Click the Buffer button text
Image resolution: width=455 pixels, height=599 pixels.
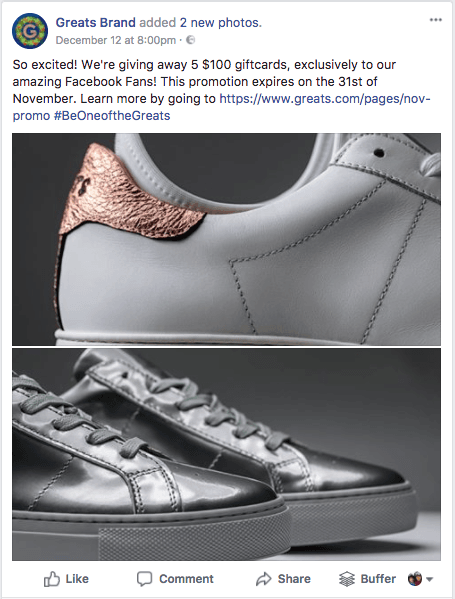tap(378, 579)
